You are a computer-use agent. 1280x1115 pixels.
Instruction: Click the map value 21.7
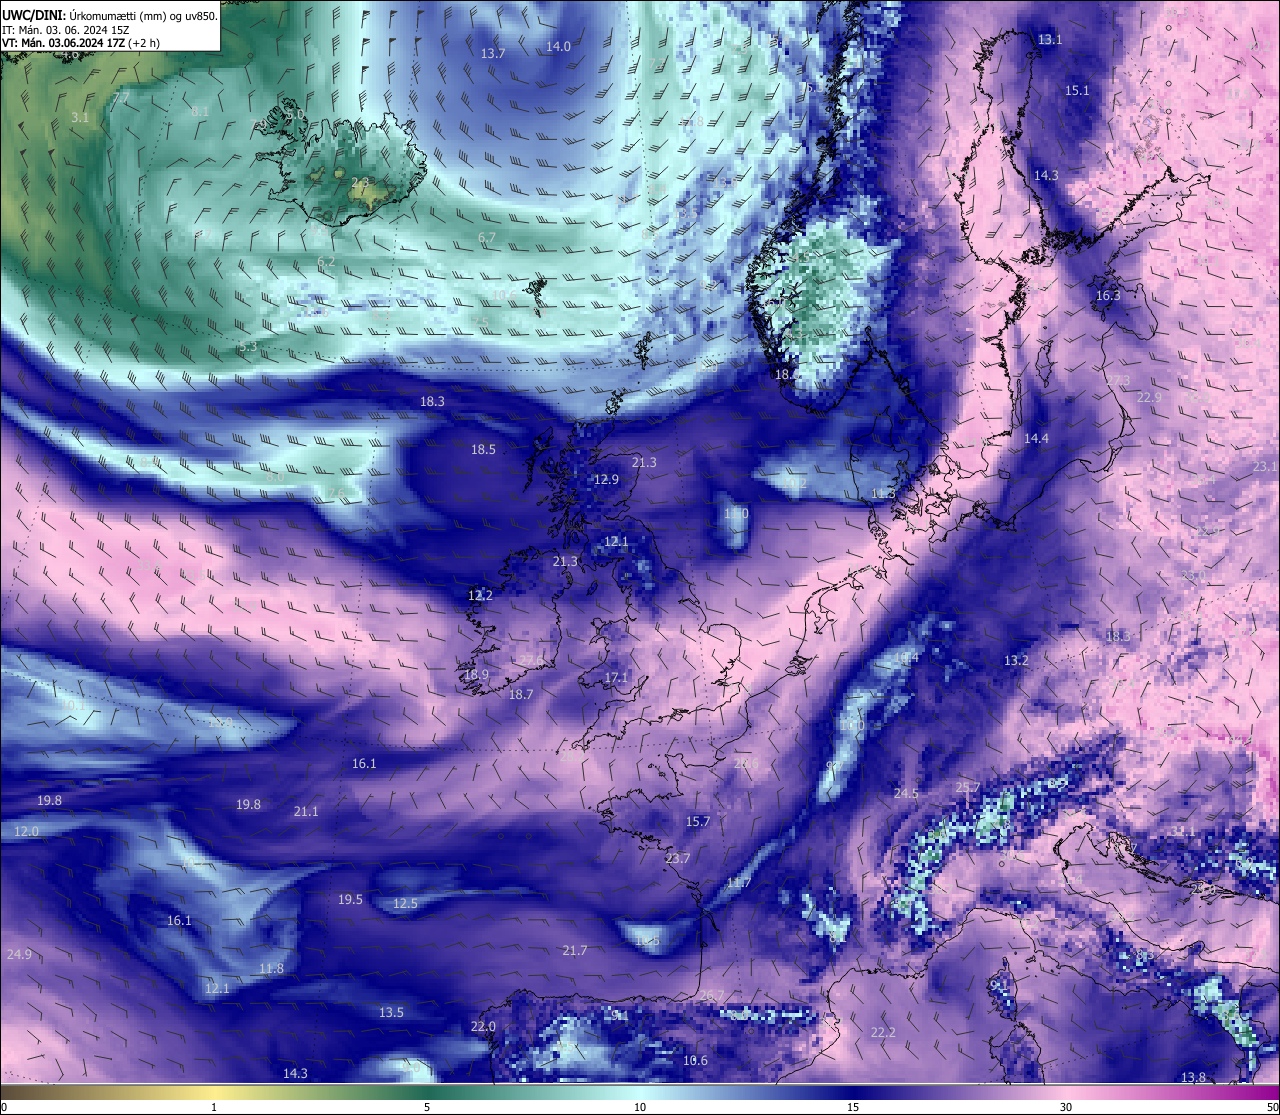pos(574,950)
